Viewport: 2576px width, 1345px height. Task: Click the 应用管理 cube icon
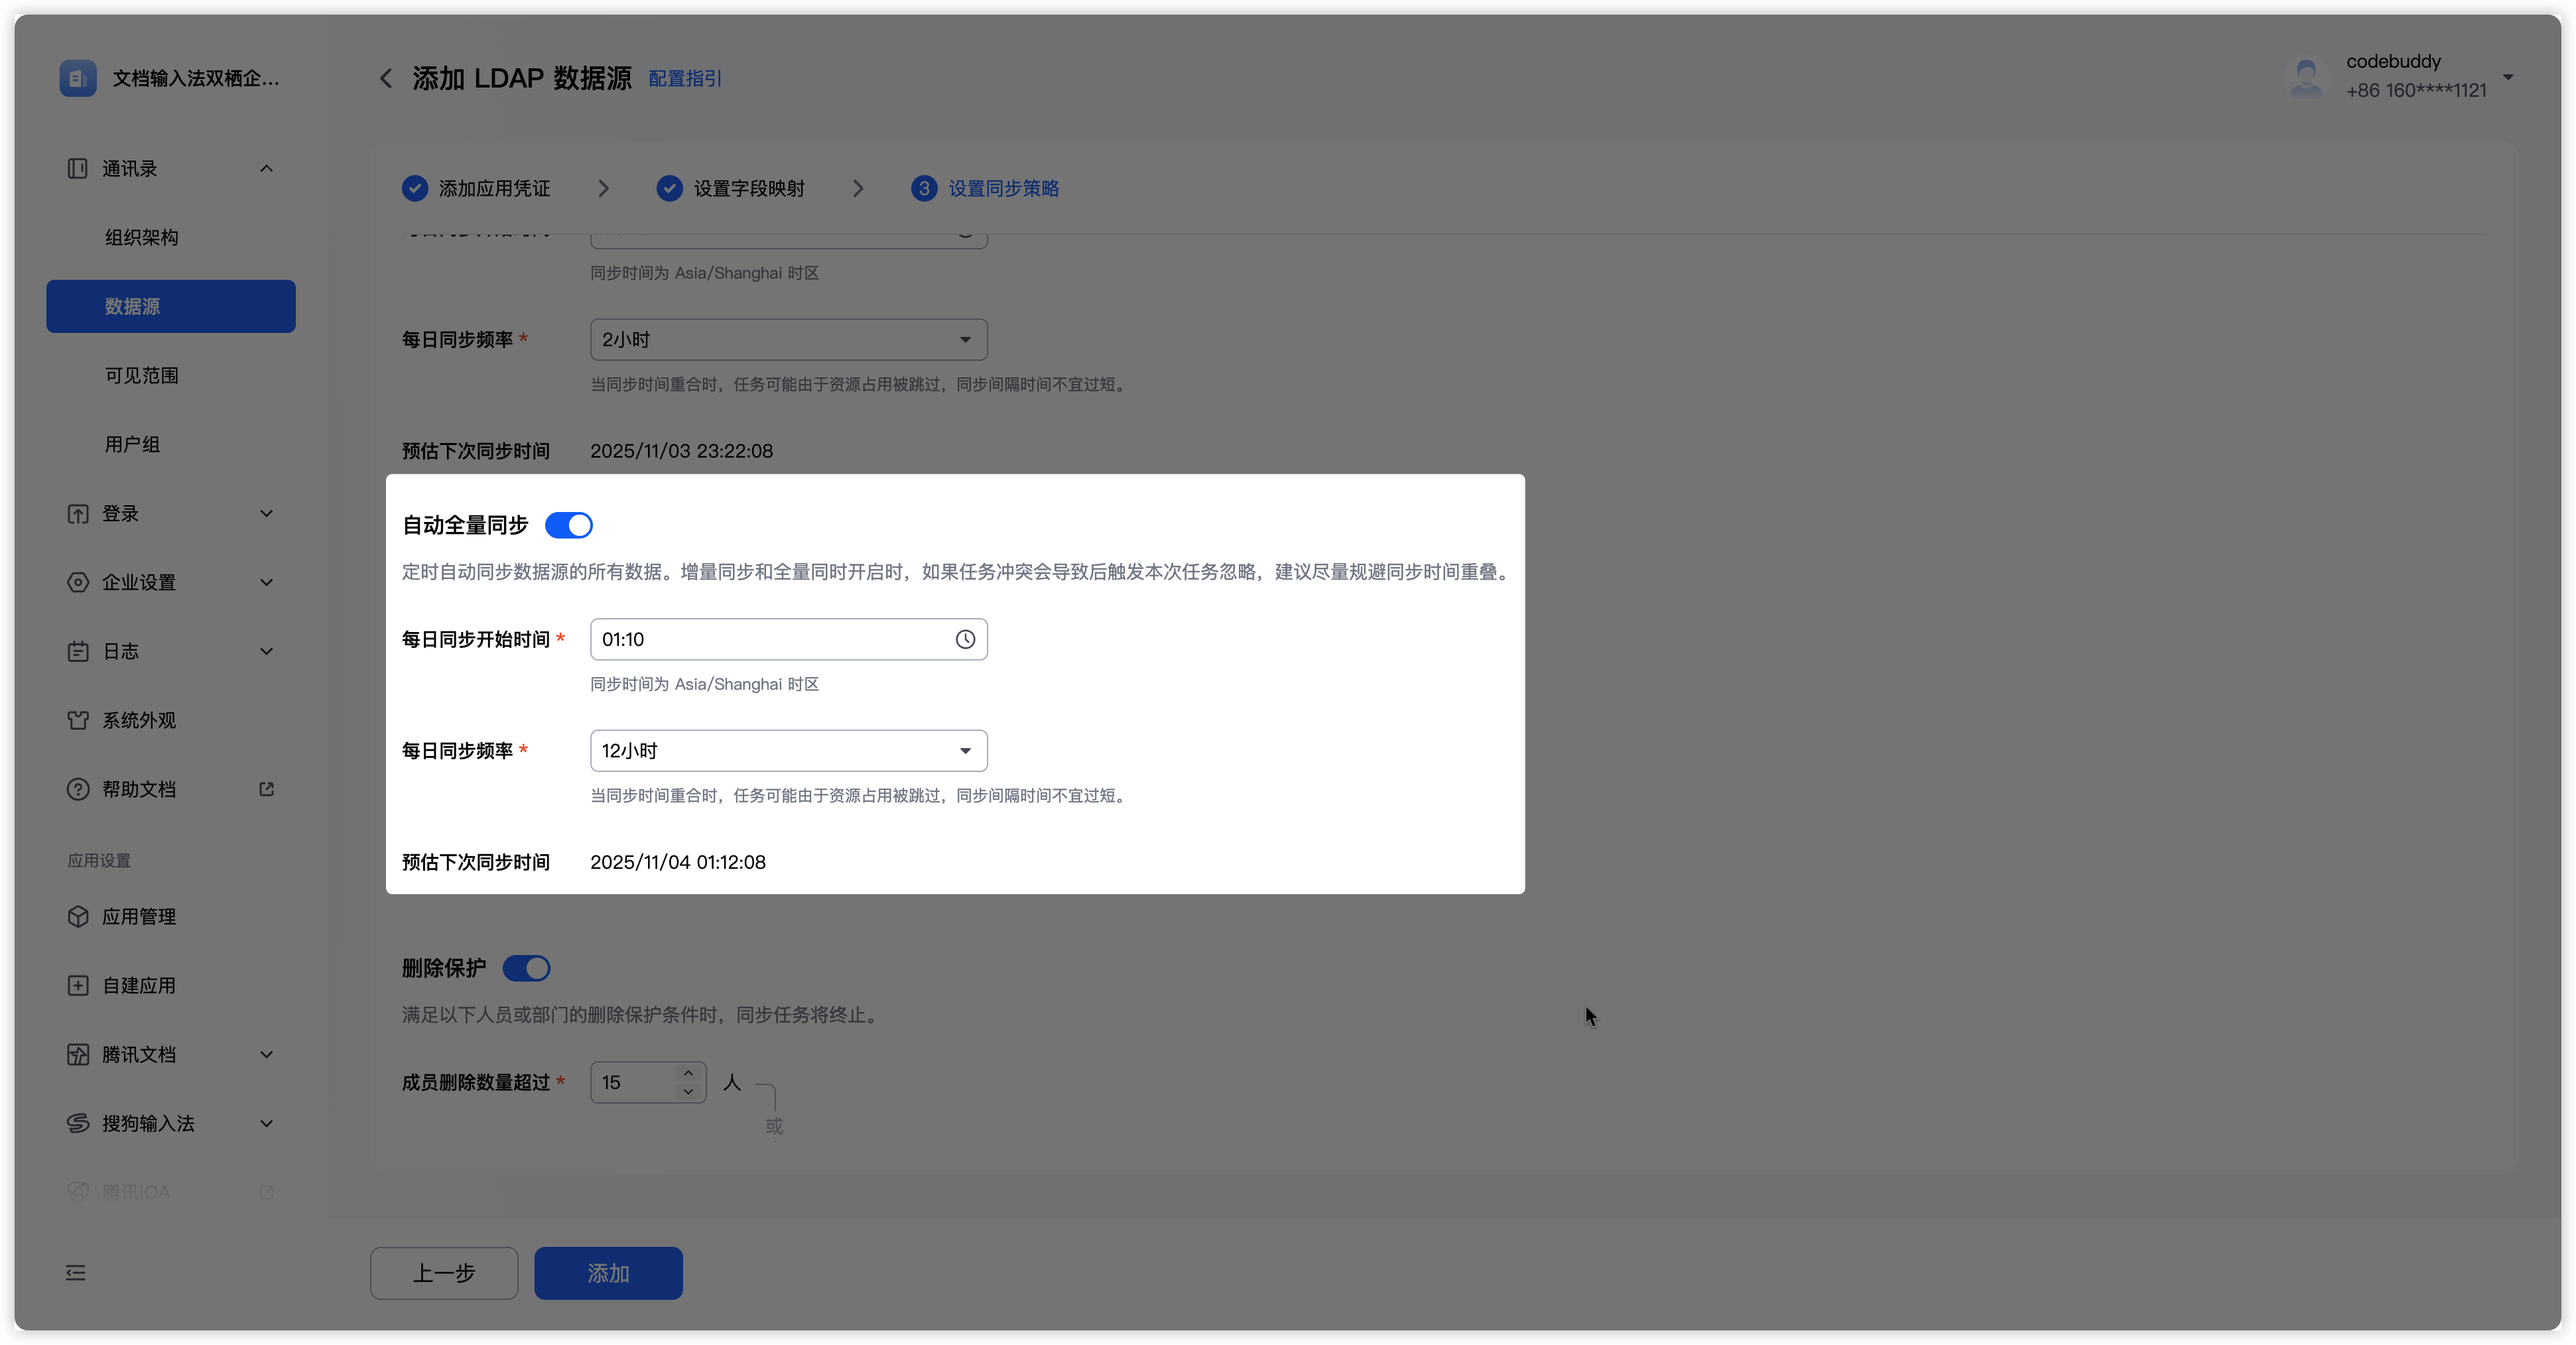click(x=78, y=916)
